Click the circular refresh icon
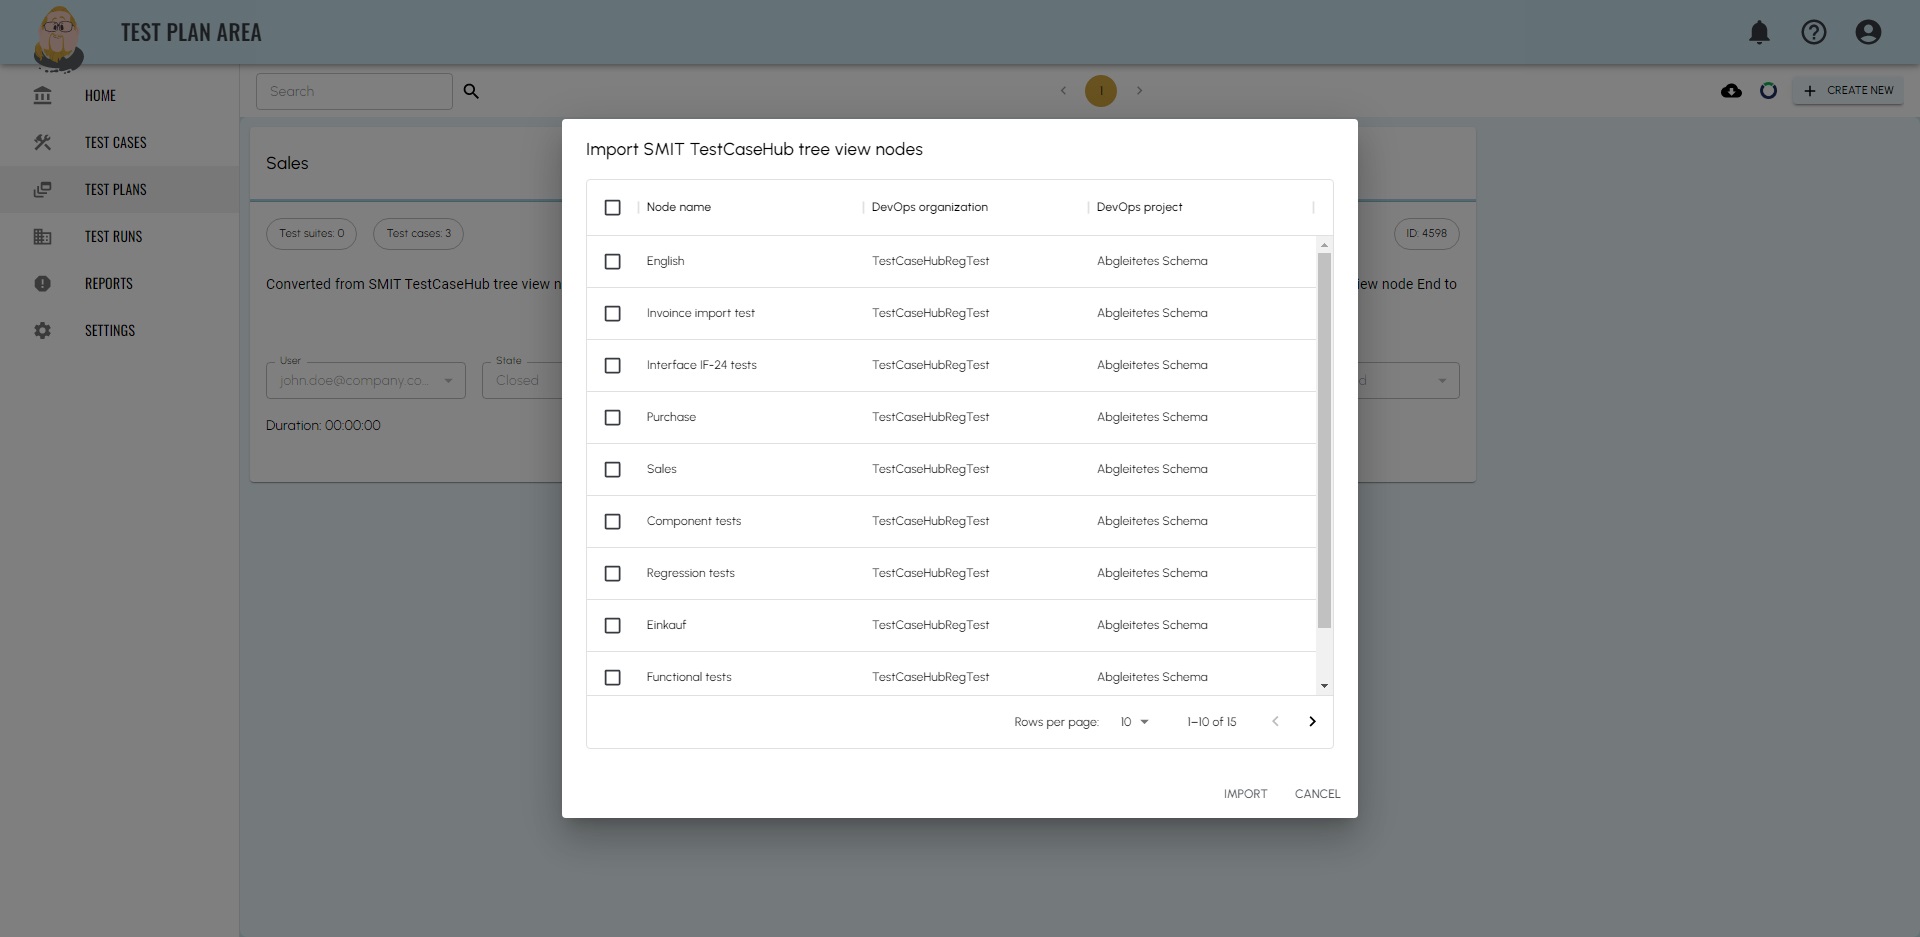Image resolution: width=1920 pixels, height=937 pixels. (x=1768, y=91)
